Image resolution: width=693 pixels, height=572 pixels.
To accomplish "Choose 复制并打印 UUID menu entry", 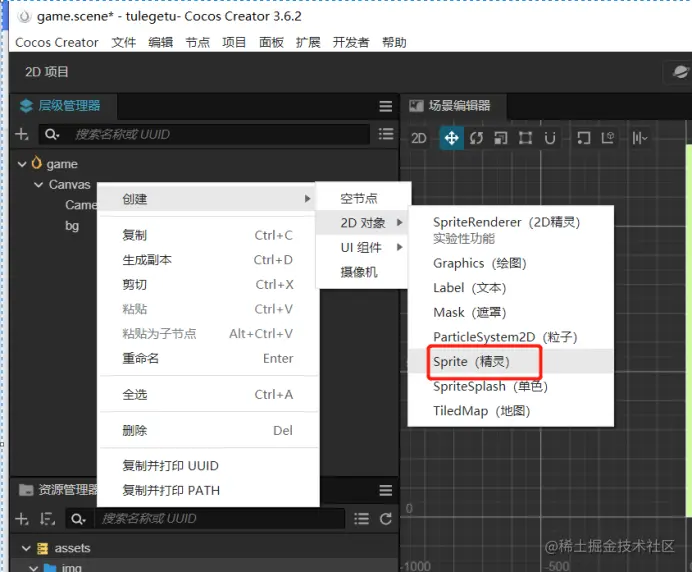I will click(x=207, y=466).
